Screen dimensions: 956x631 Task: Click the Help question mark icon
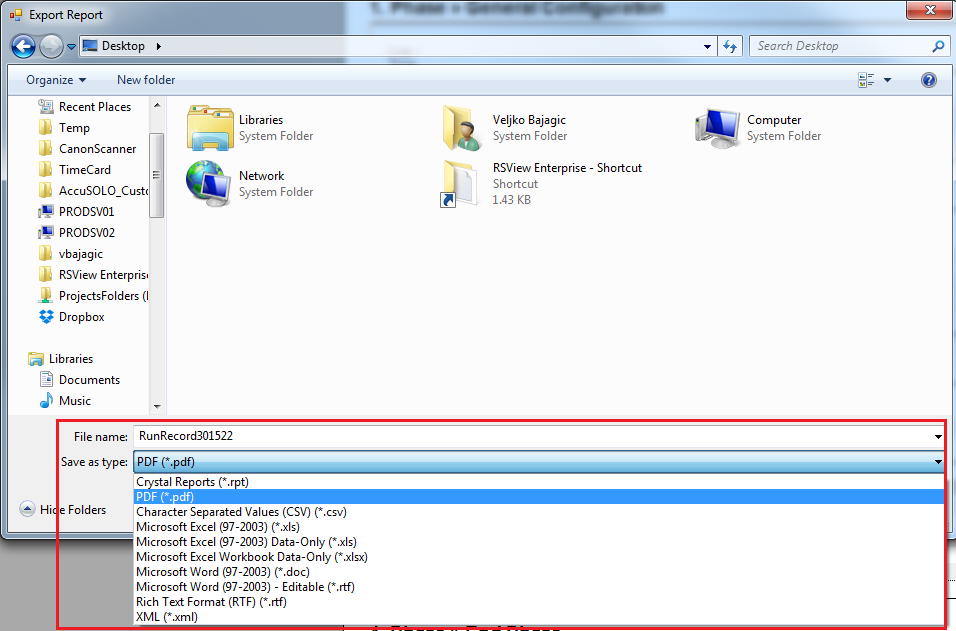point(928,80)
